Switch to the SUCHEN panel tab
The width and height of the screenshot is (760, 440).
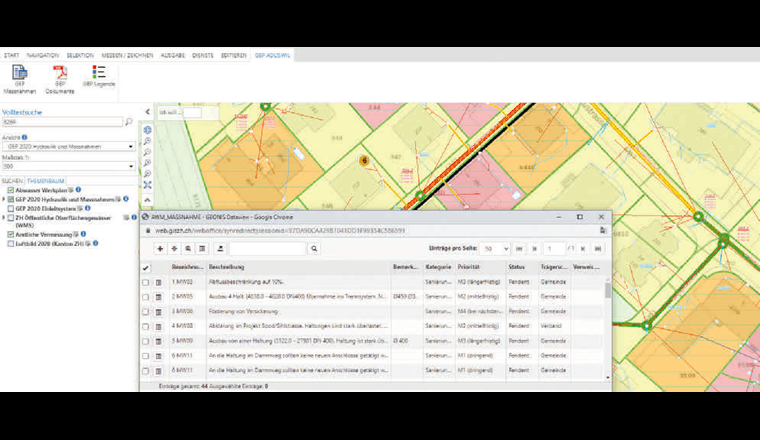tap(12, 181)
